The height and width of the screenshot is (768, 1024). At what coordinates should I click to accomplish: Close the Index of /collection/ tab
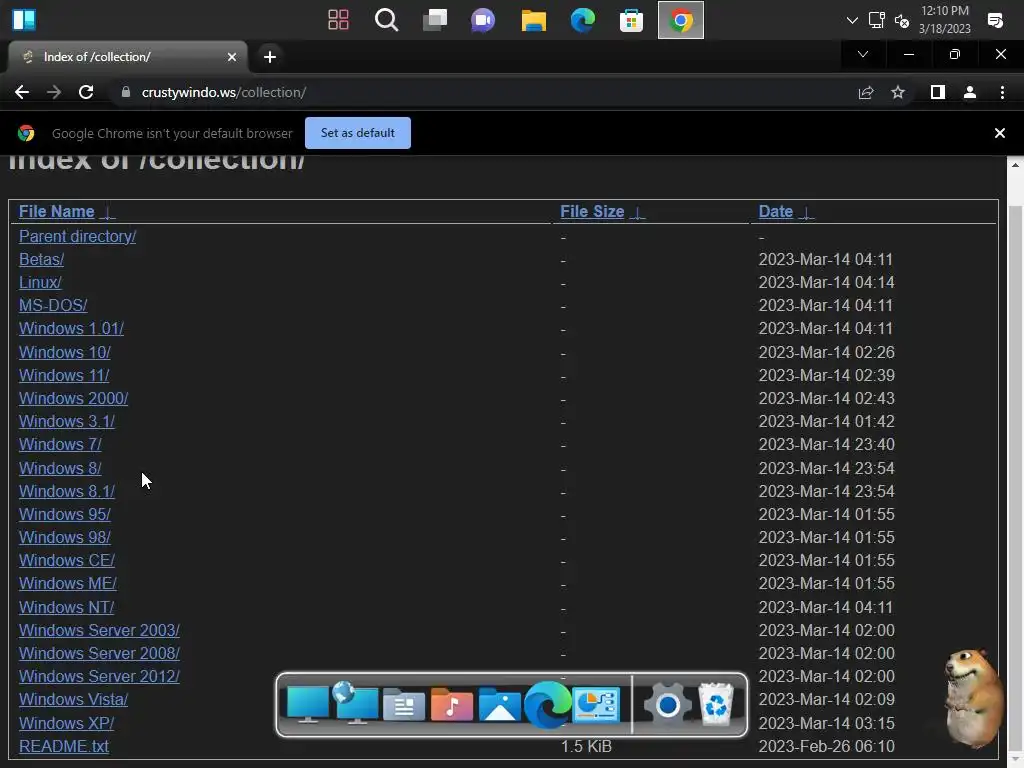pyautogui.click(x=232, y=57)
